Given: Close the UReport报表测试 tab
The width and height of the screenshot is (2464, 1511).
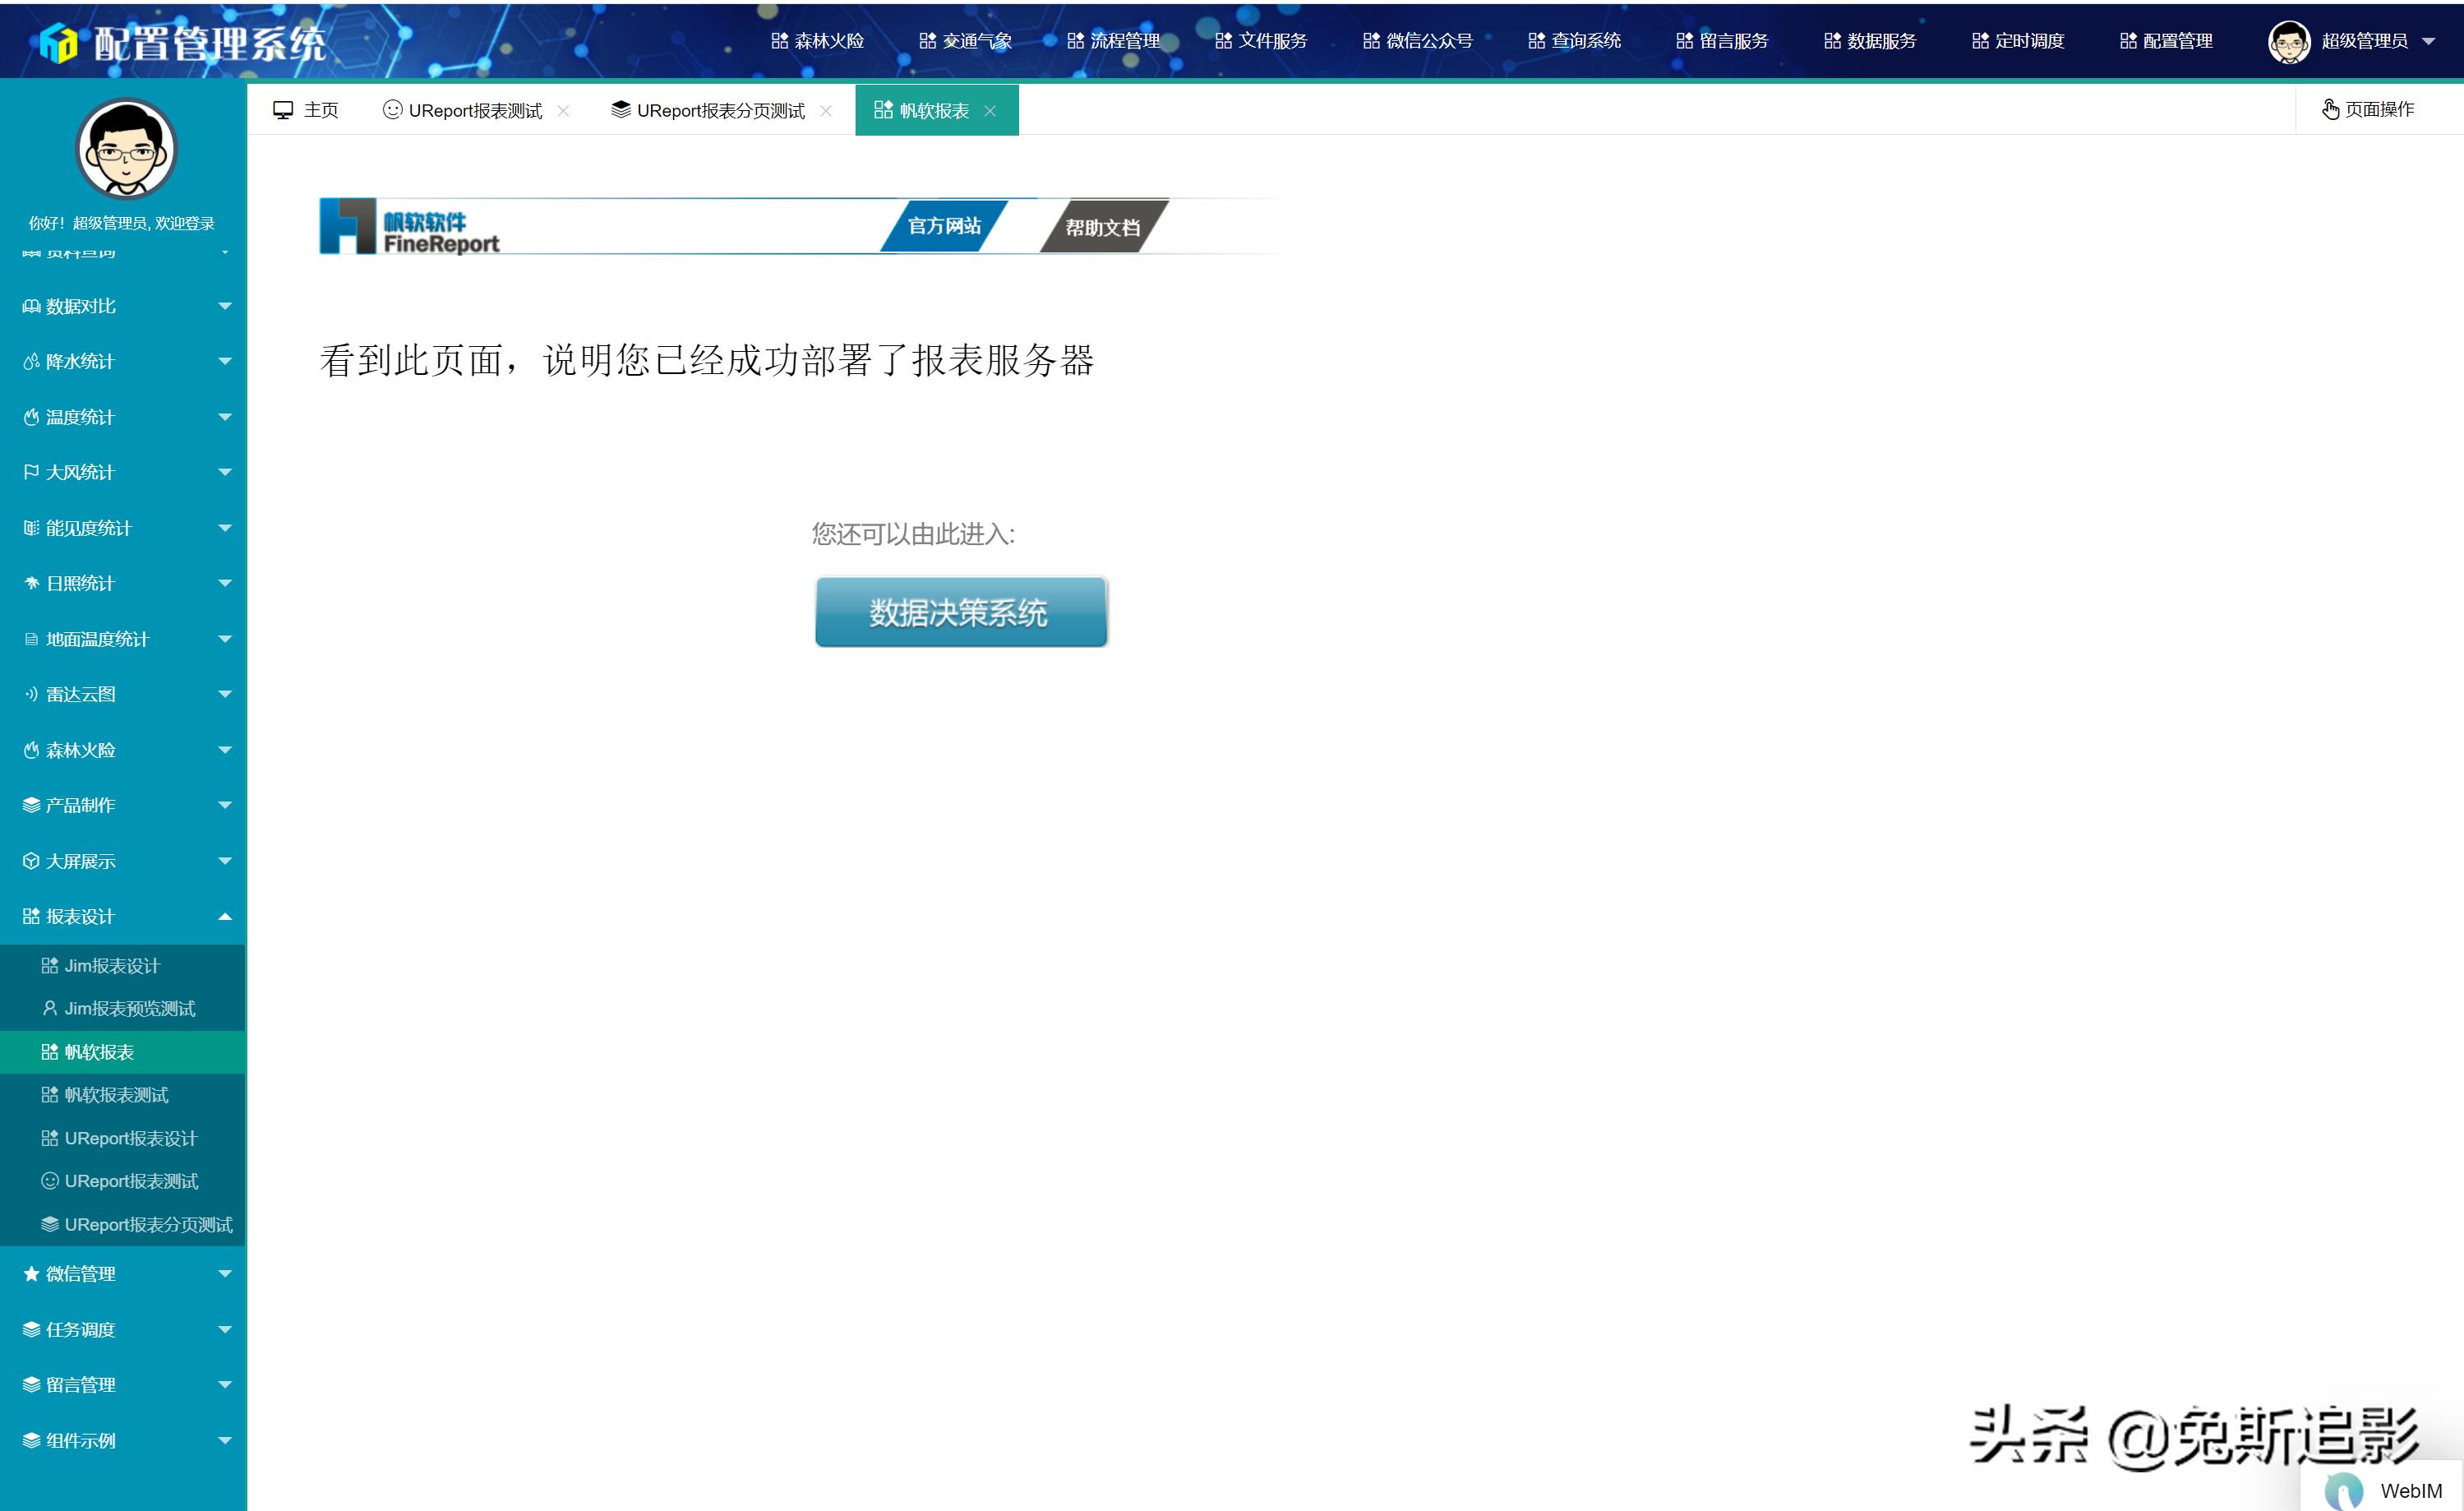Looking at the screenshot, I should click(563, 111).
